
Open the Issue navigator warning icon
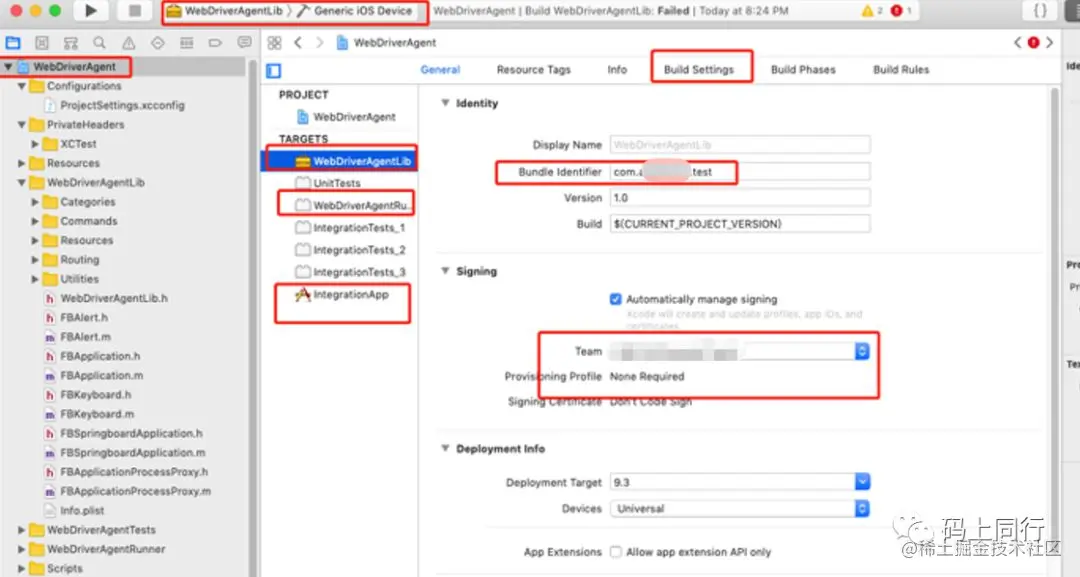pyautogui.click(x=129, y=43)
